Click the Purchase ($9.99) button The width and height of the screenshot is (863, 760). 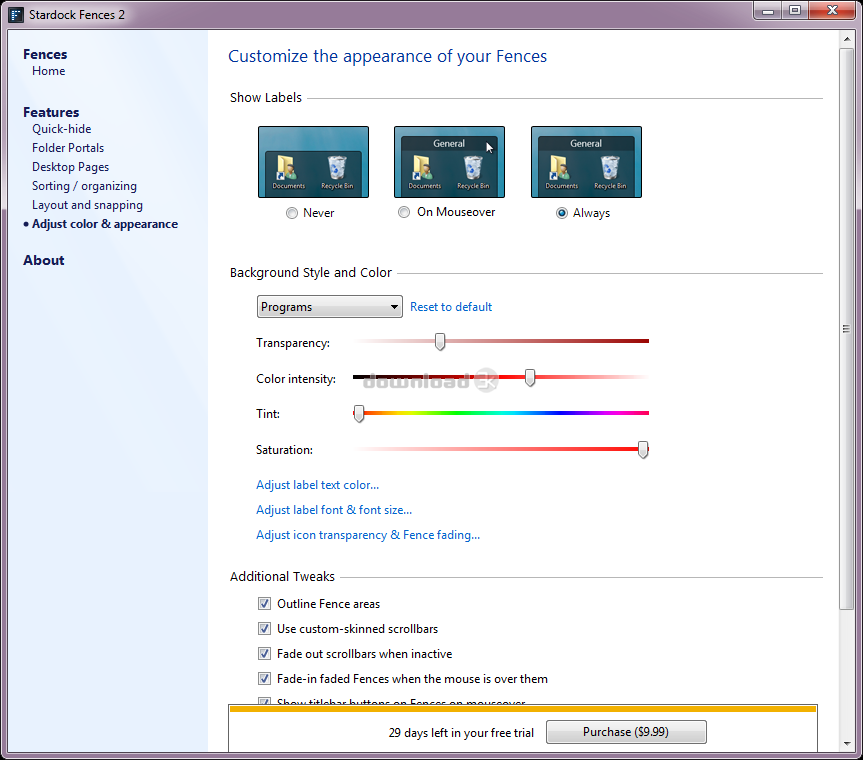pyautogui.click(x=626, y=732)
